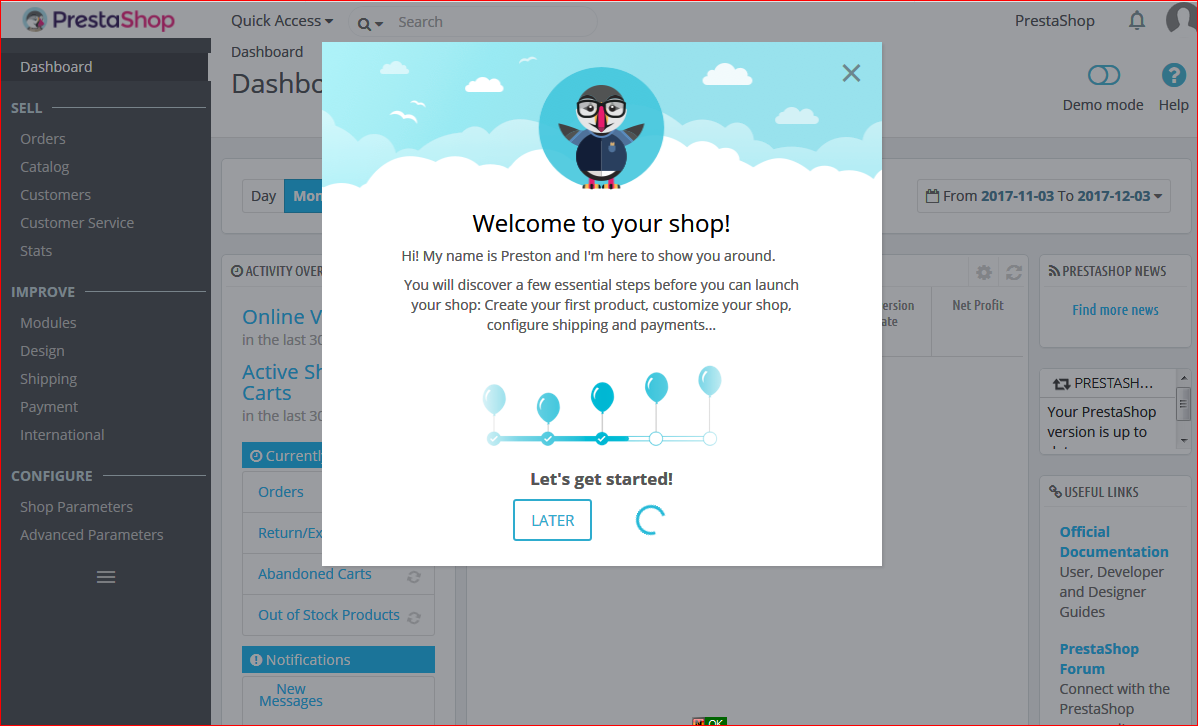Screen dimensions: 1198x726
Task: Open the New Messages link
Action: tap(290, 695)
